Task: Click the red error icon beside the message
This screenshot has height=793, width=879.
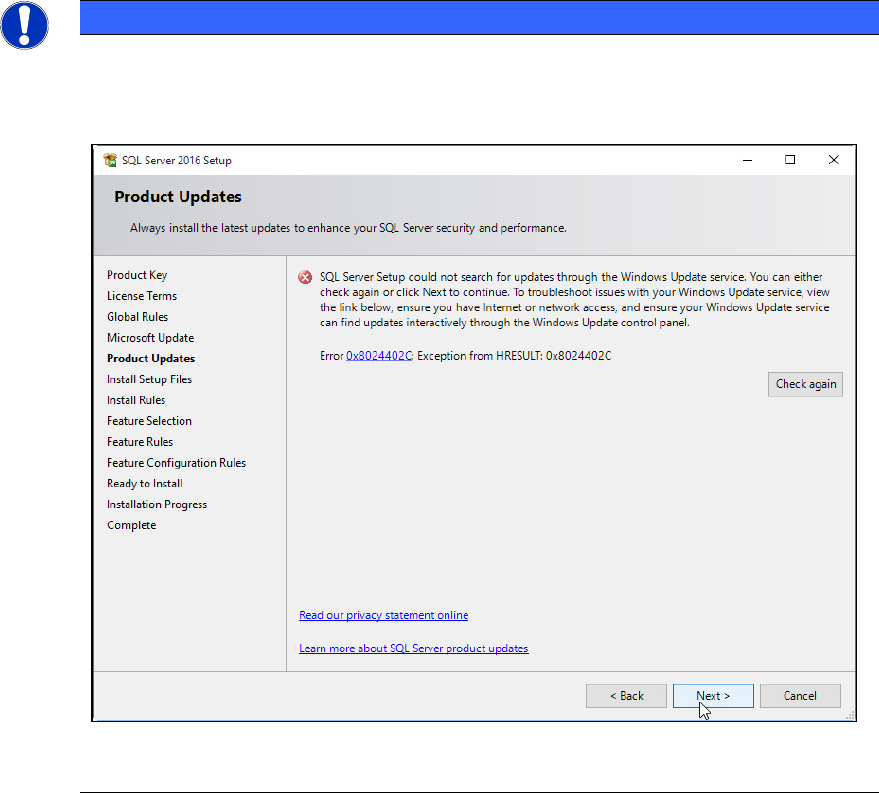Action: pos(305,277)
